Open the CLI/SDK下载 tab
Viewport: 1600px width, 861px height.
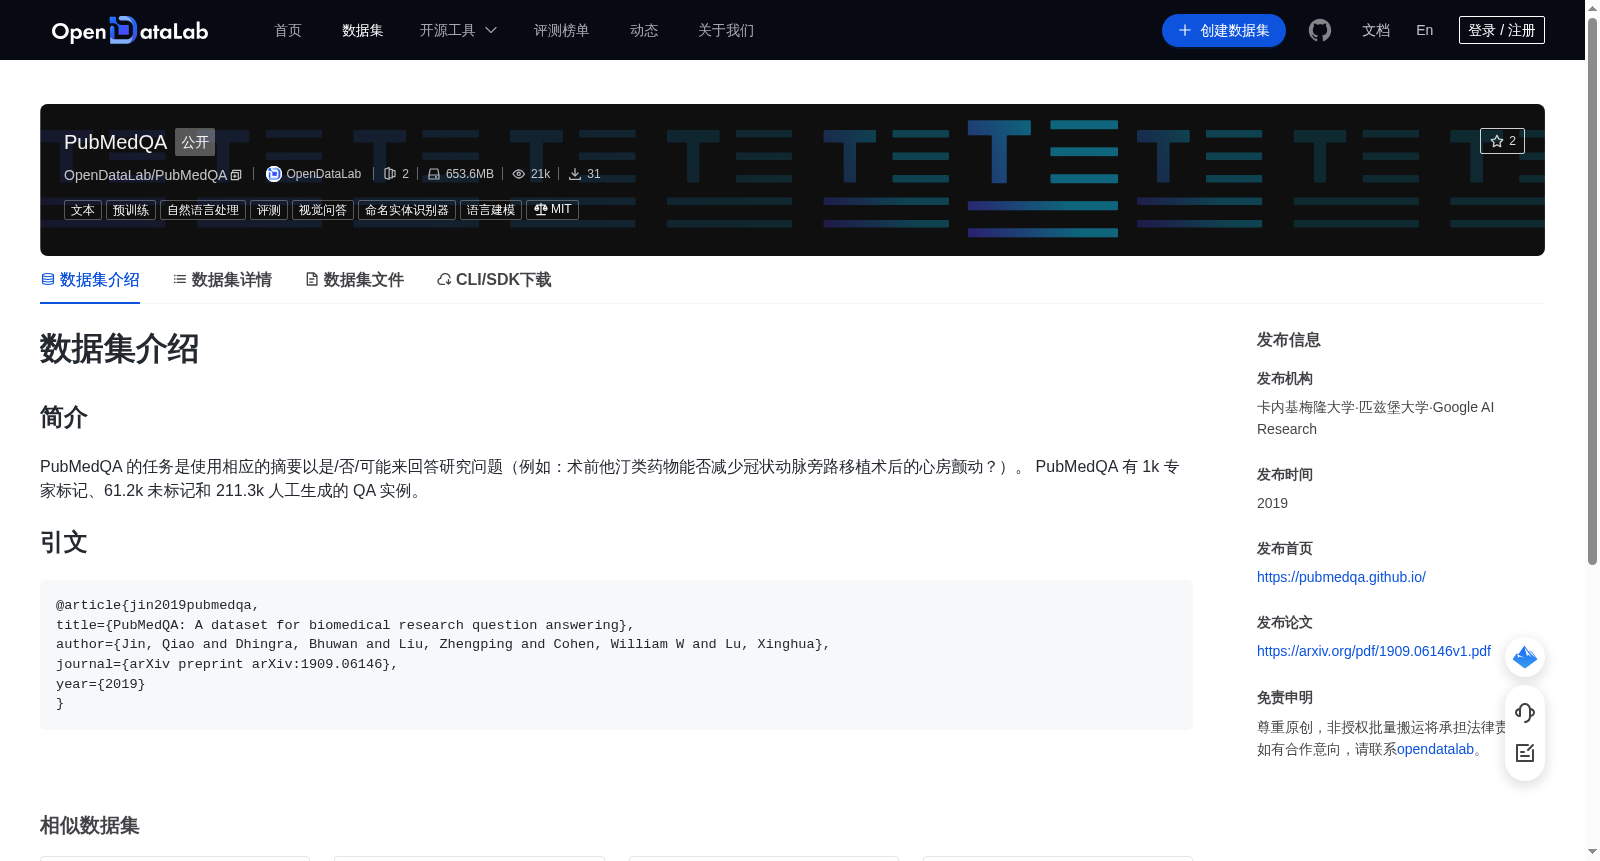(x=494, y=280)
